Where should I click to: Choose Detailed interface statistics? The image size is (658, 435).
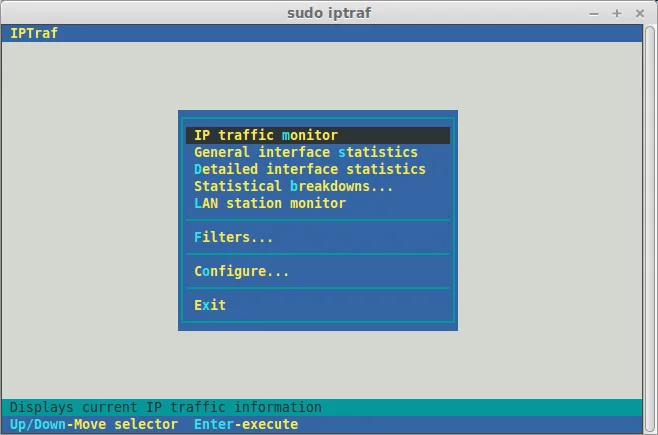[x=309, y=169]
